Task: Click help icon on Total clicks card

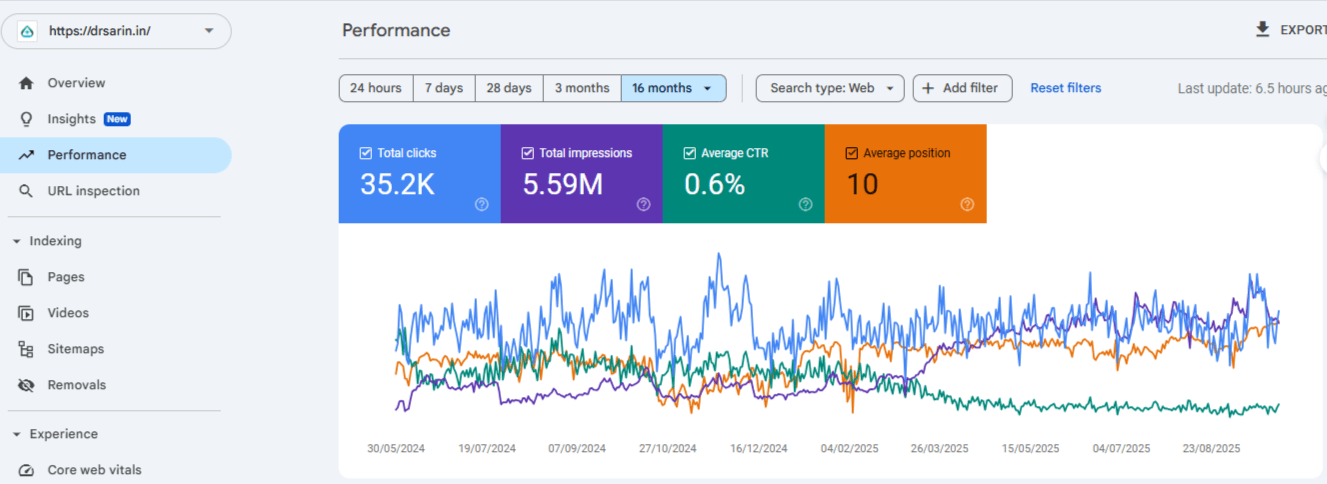Action: point(481,204)
